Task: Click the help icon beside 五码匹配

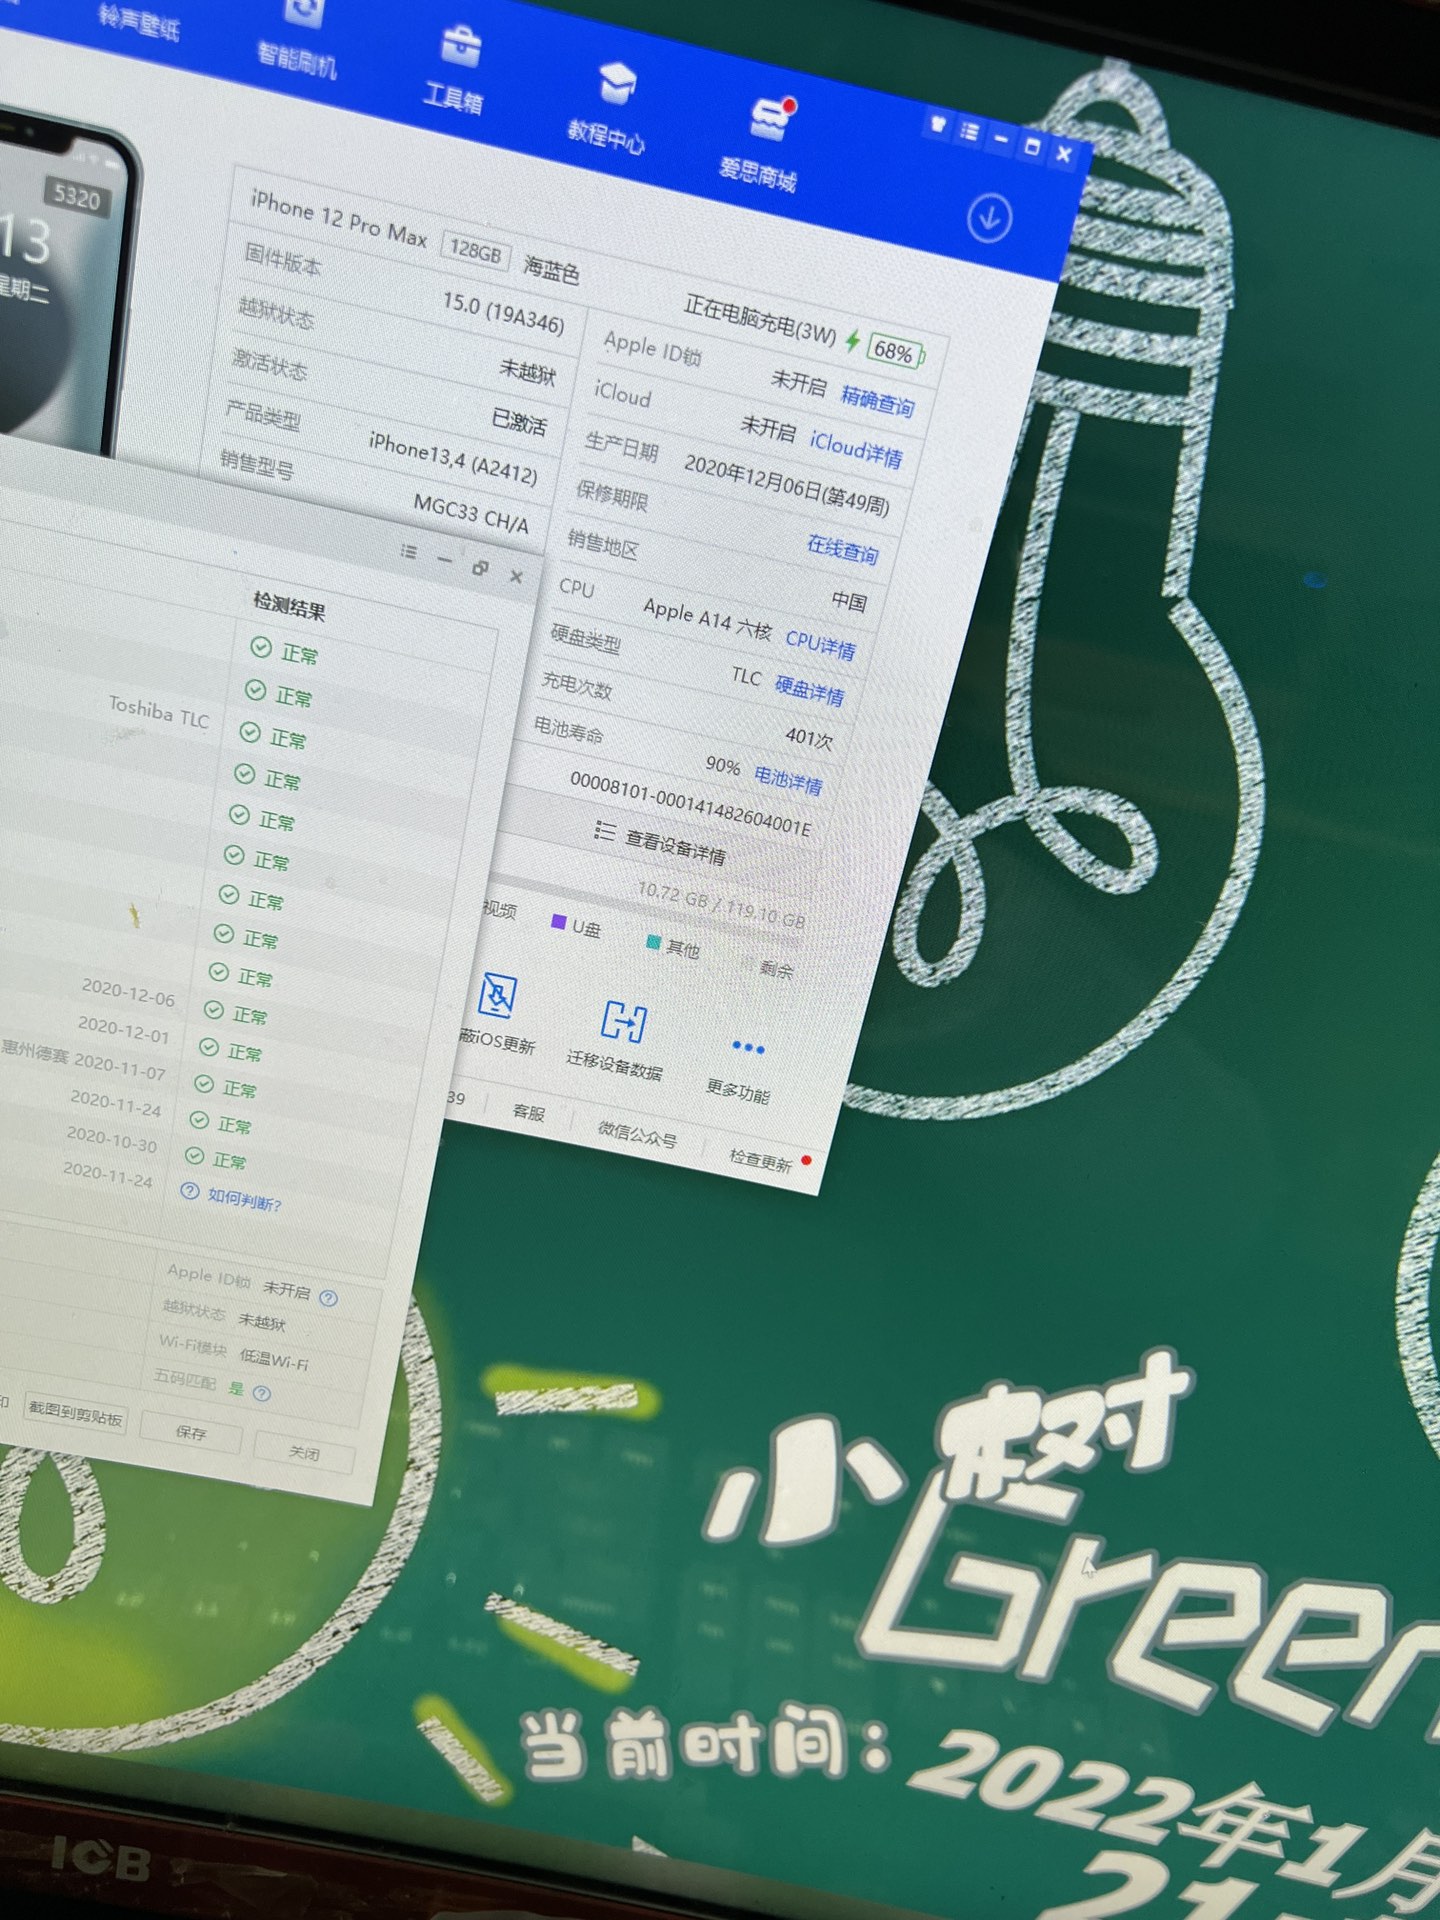Action: [x=262, y=1393]
